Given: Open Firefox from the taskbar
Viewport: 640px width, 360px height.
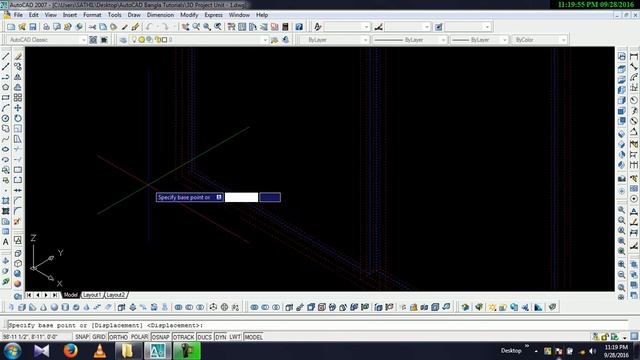Looking at the screenshot, I should click(71, 351).
